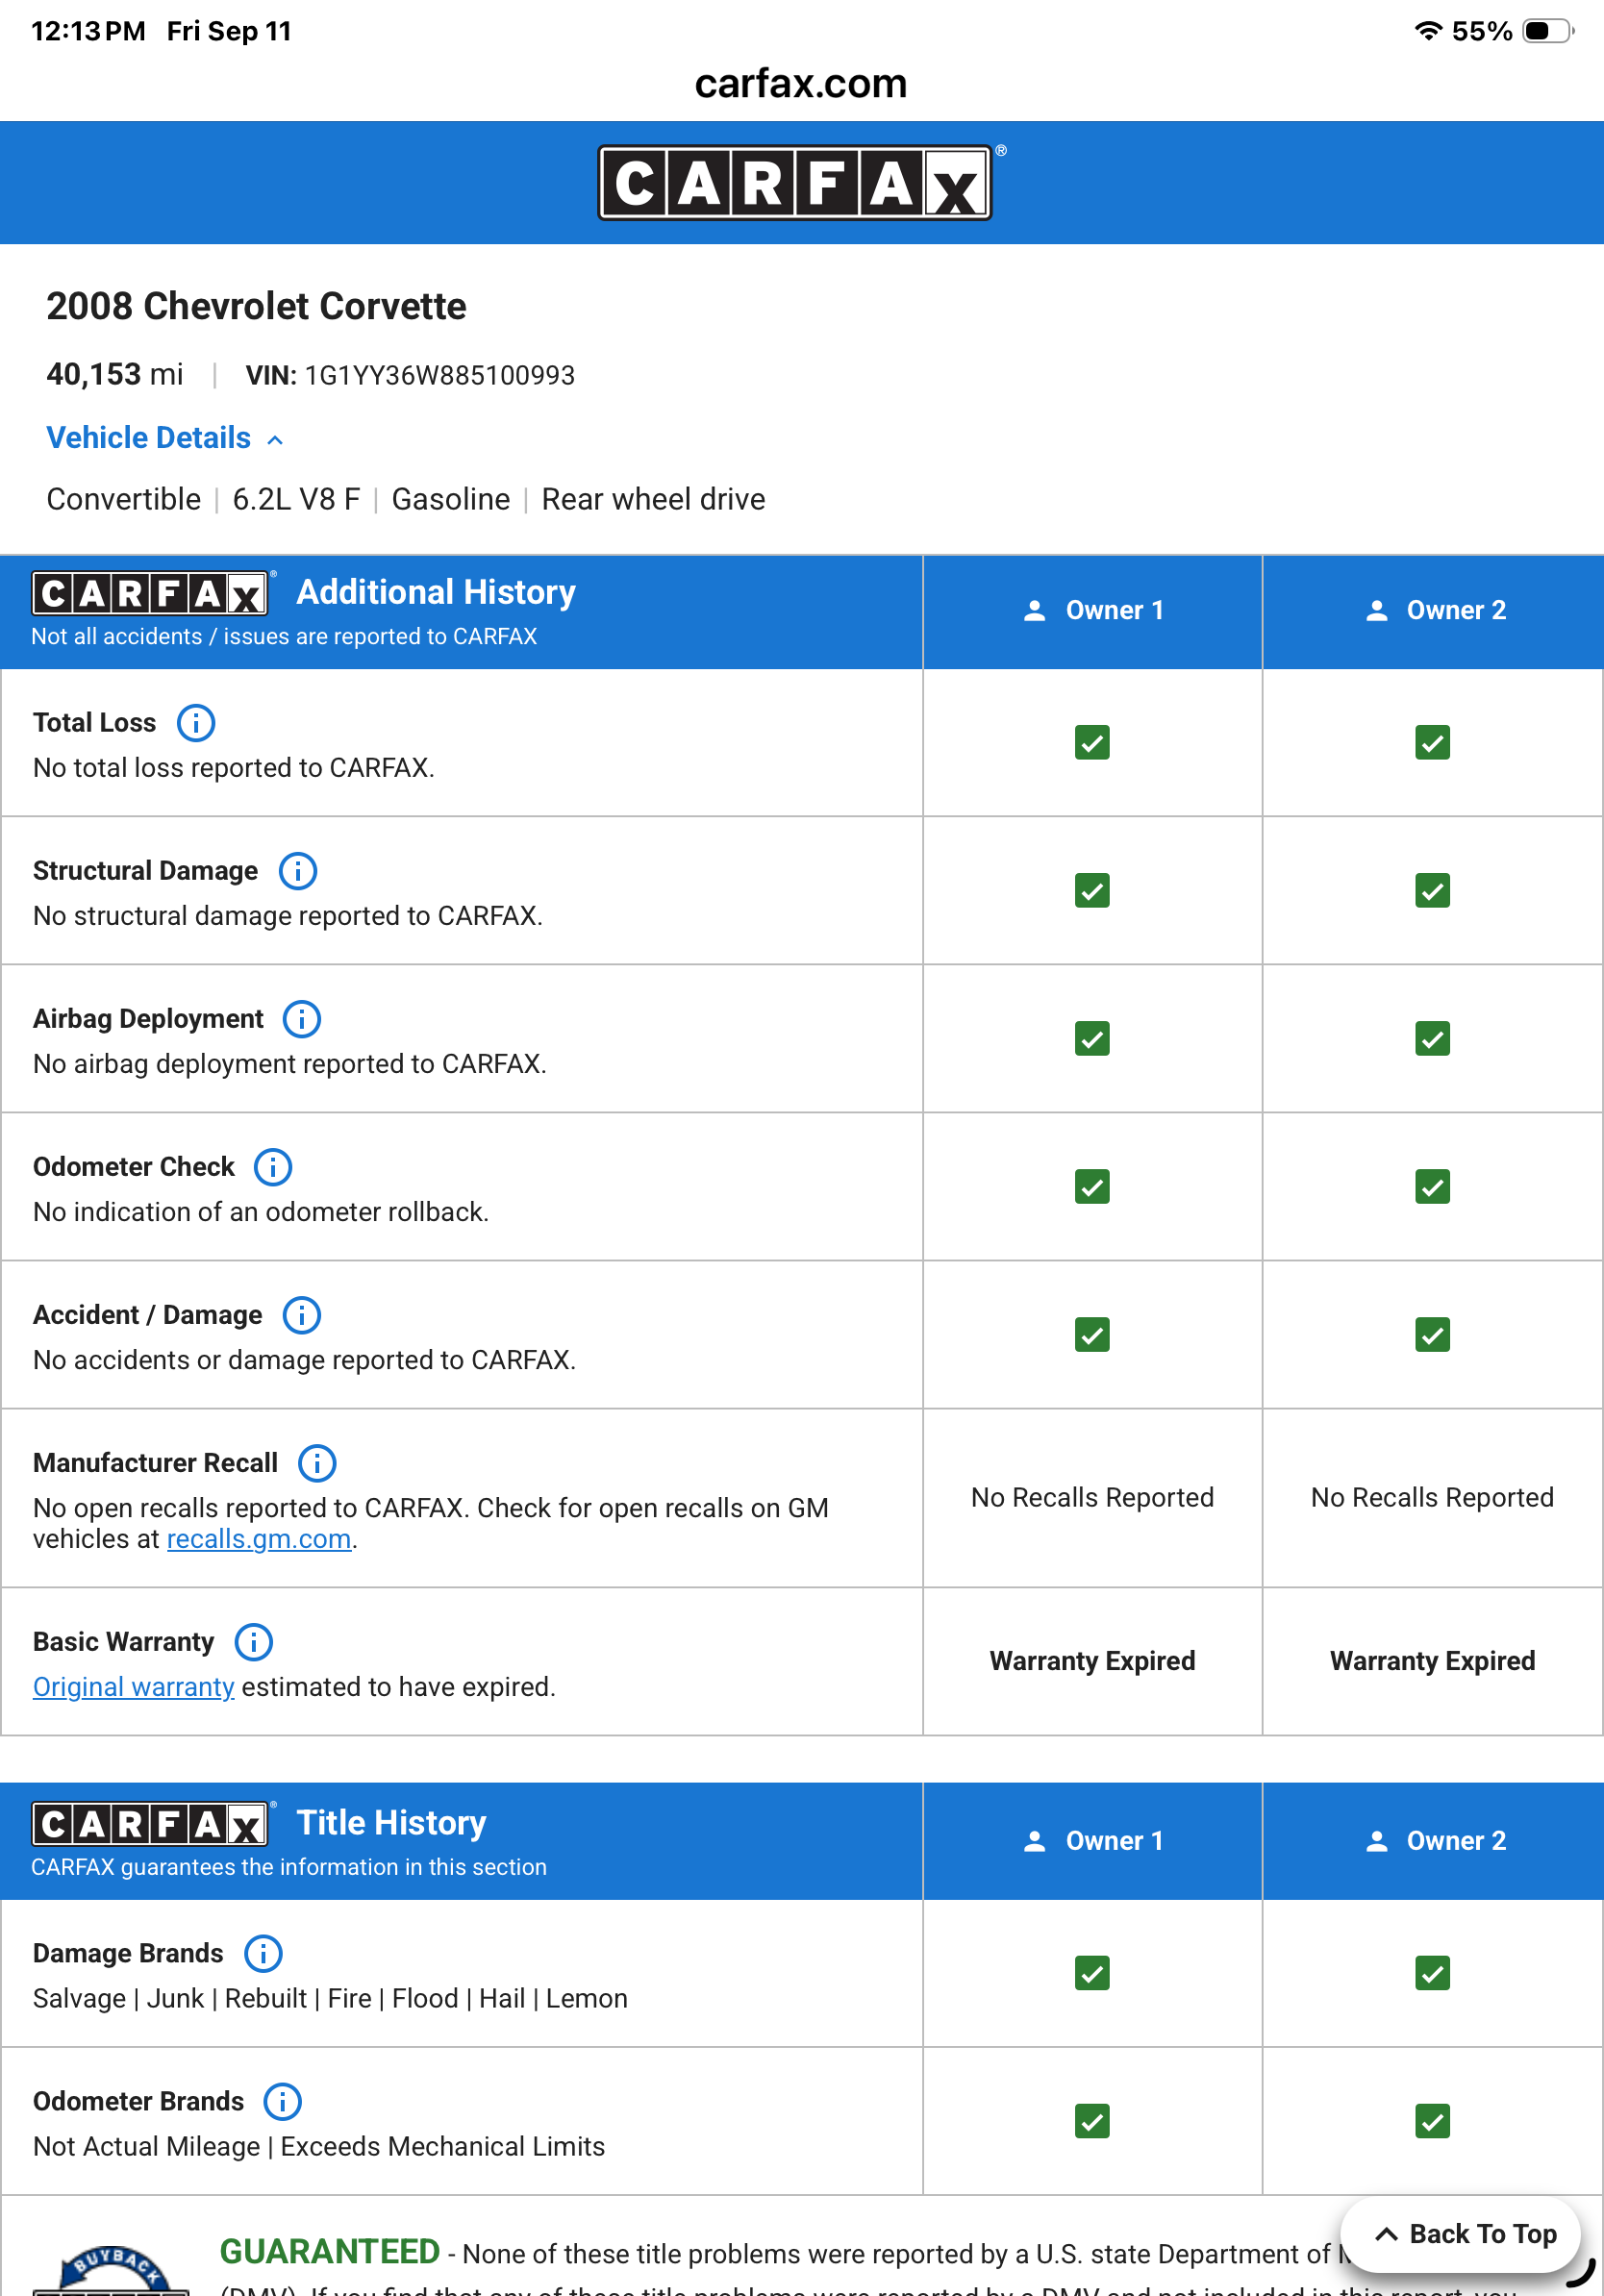
Task: Click the Odometer Check checkmark for Owner 1
Action: coord(1092,1186)
